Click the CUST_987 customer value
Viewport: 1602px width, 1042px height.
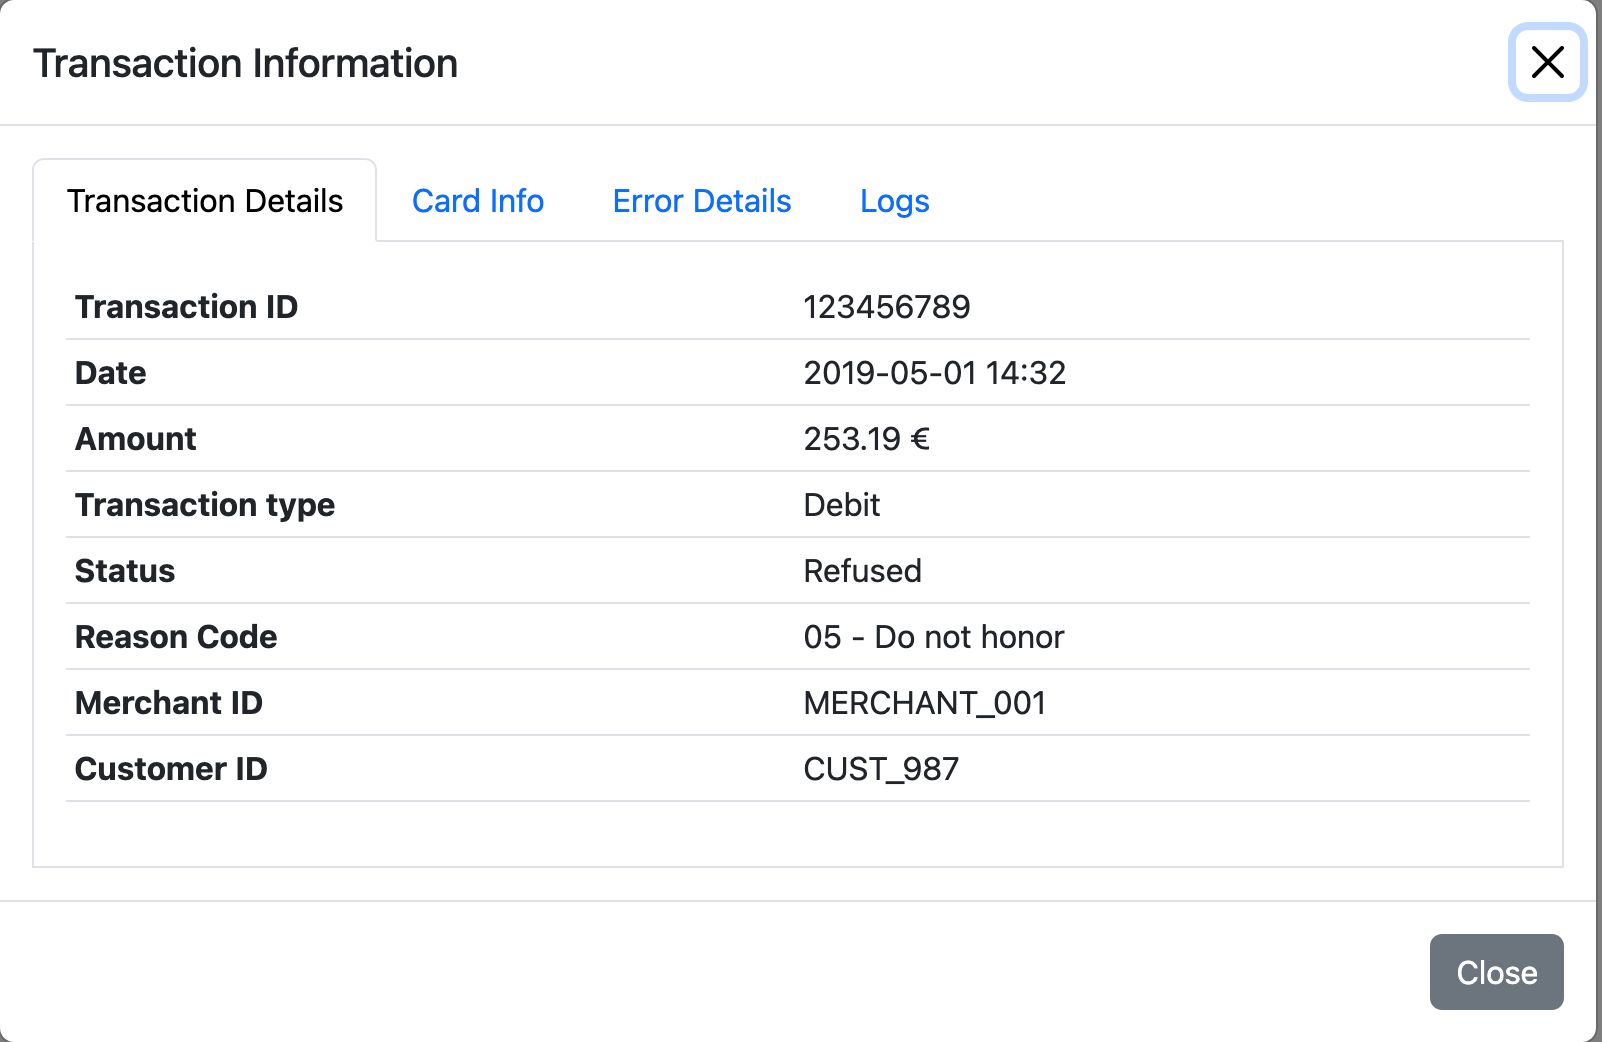[881, 769]
